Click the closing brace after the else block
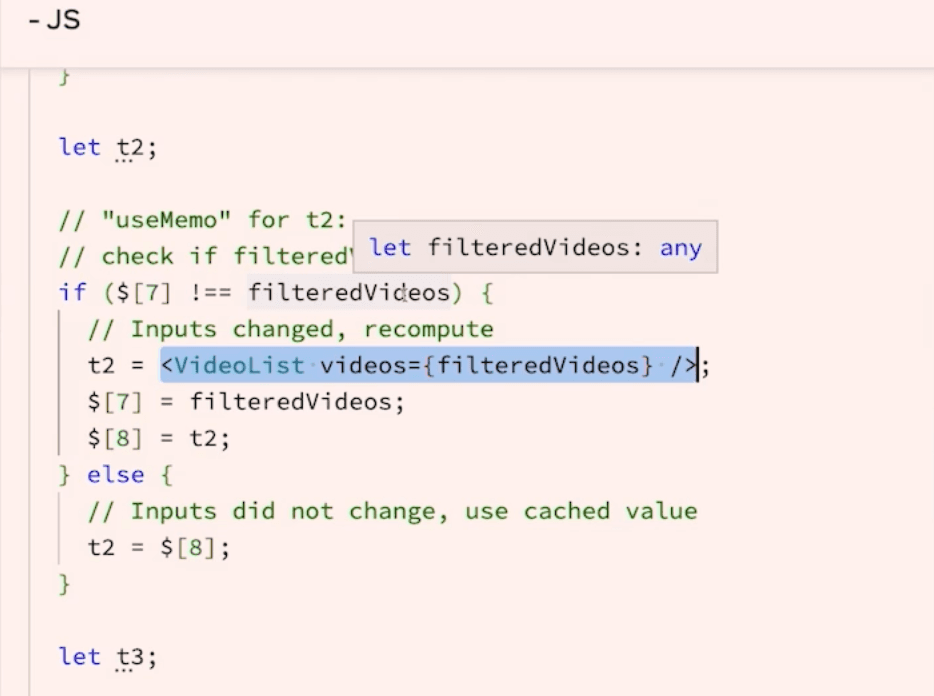Screen dimensions: 934x696 63,583
